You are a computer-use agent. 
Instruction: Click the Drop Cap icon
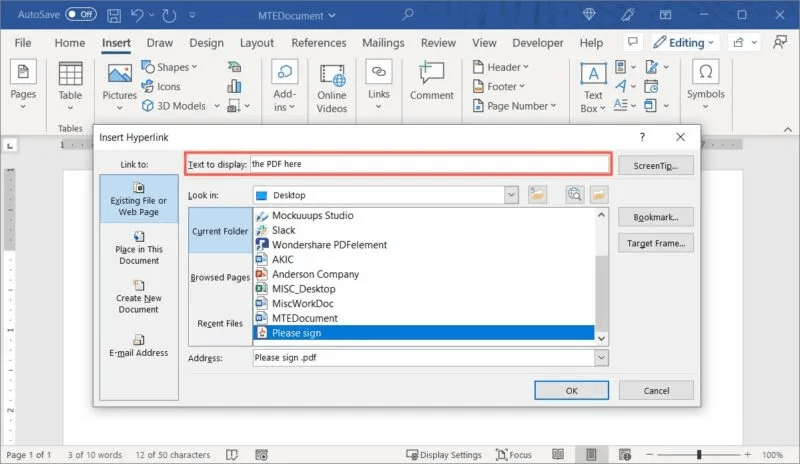(620, 105)
